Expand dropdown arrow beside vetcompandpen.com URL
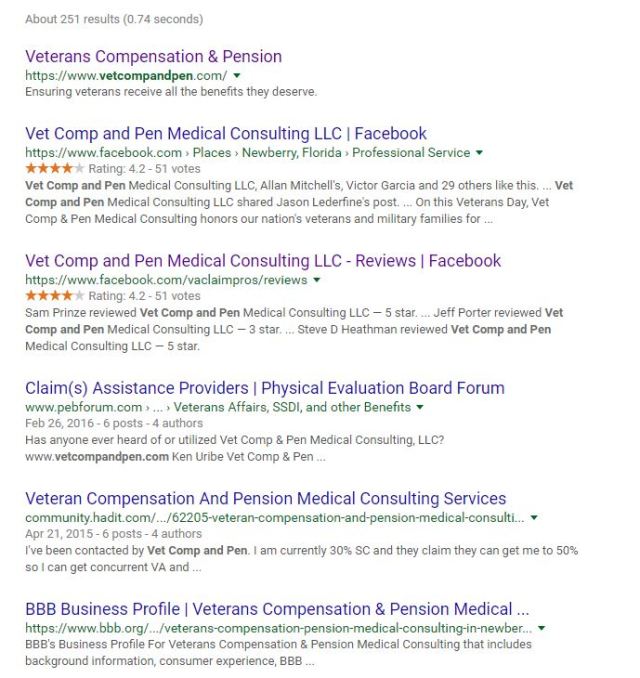 tap(237, 76)
